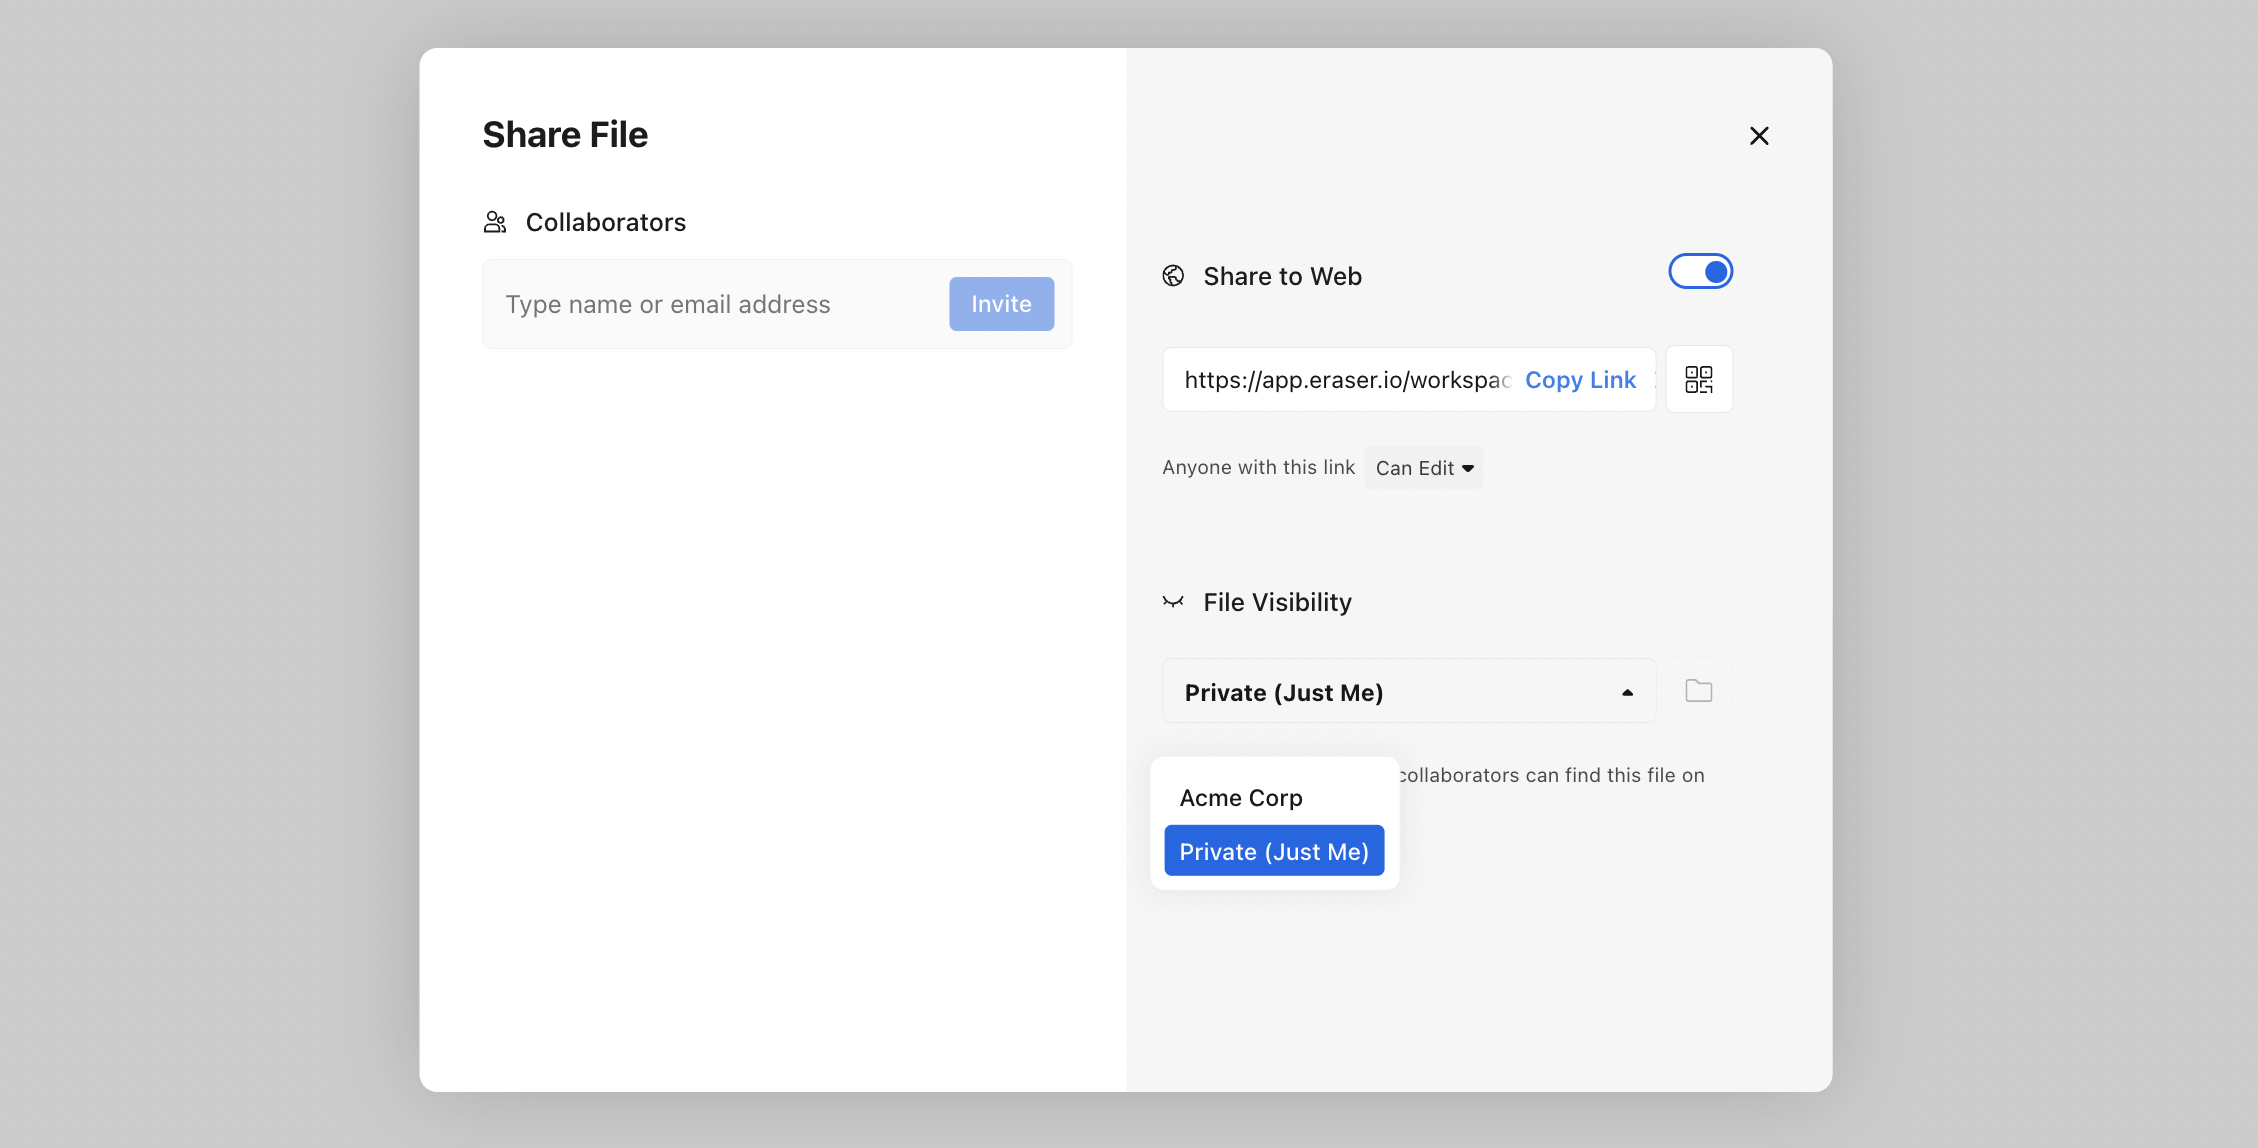Close the Share File dialog
Image resolution: width=2258 pixels, height=1148 pixels.
pos(1759,136)
